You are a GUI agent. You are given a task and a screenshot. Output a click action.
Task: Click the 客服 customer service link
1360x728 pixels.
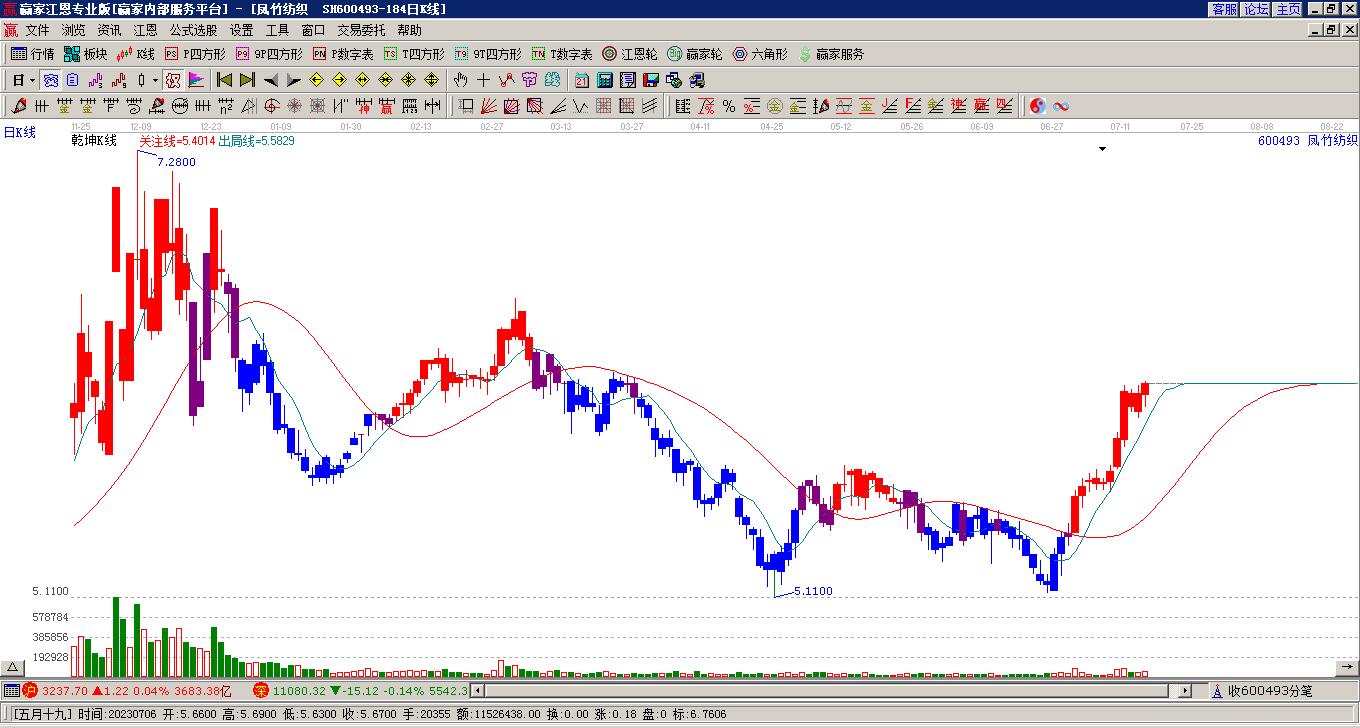pos(1224,9)
